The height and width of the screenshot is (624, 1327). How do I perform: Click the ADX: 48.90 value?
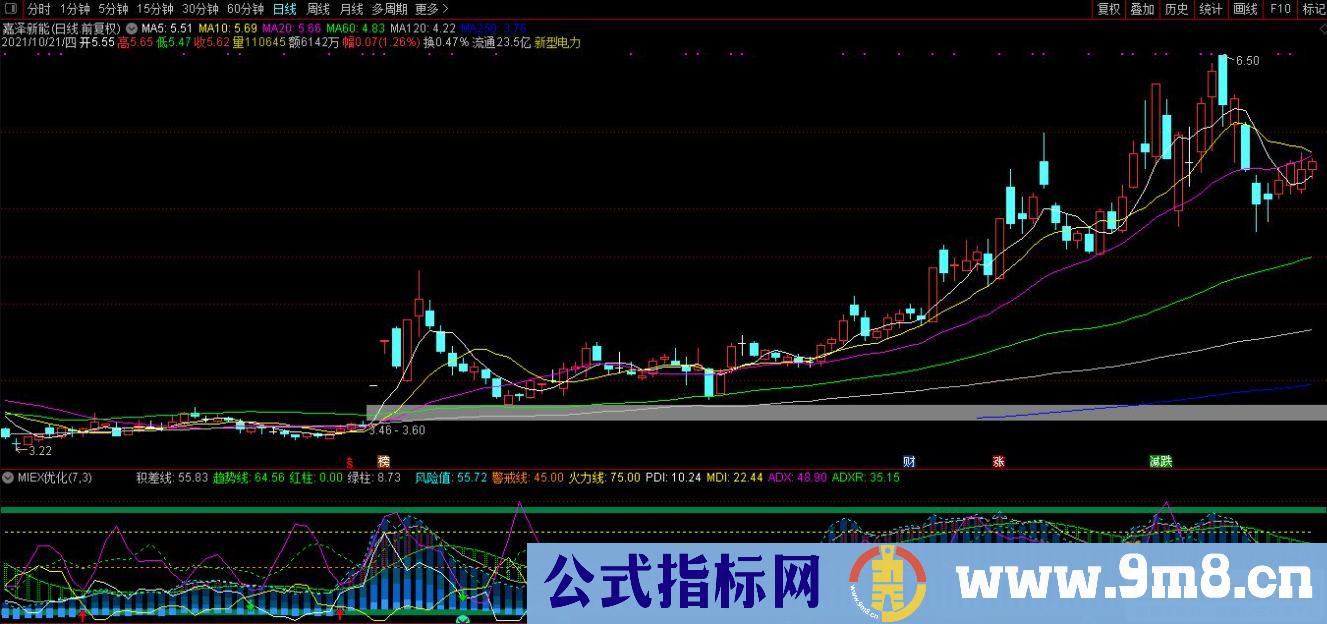[797, 478]
